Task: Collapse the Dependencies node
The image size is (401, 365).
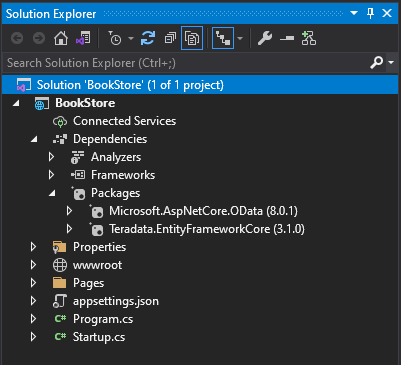Action: point(34,139)
